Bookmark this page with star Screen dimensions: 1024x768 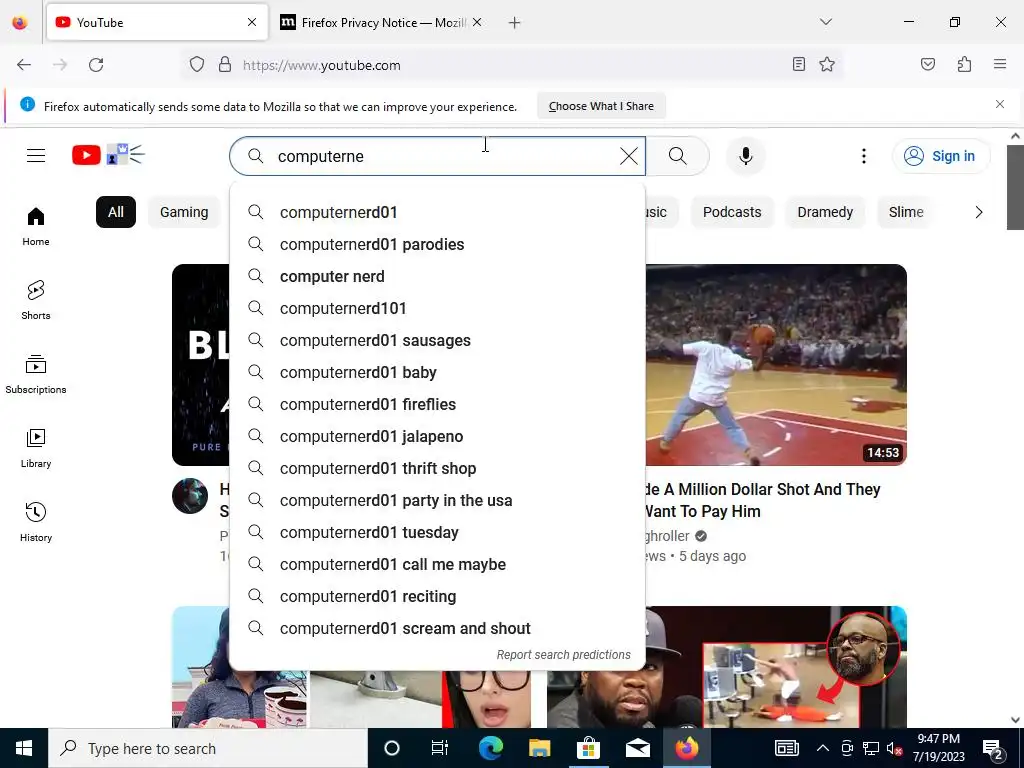point(827,64)
